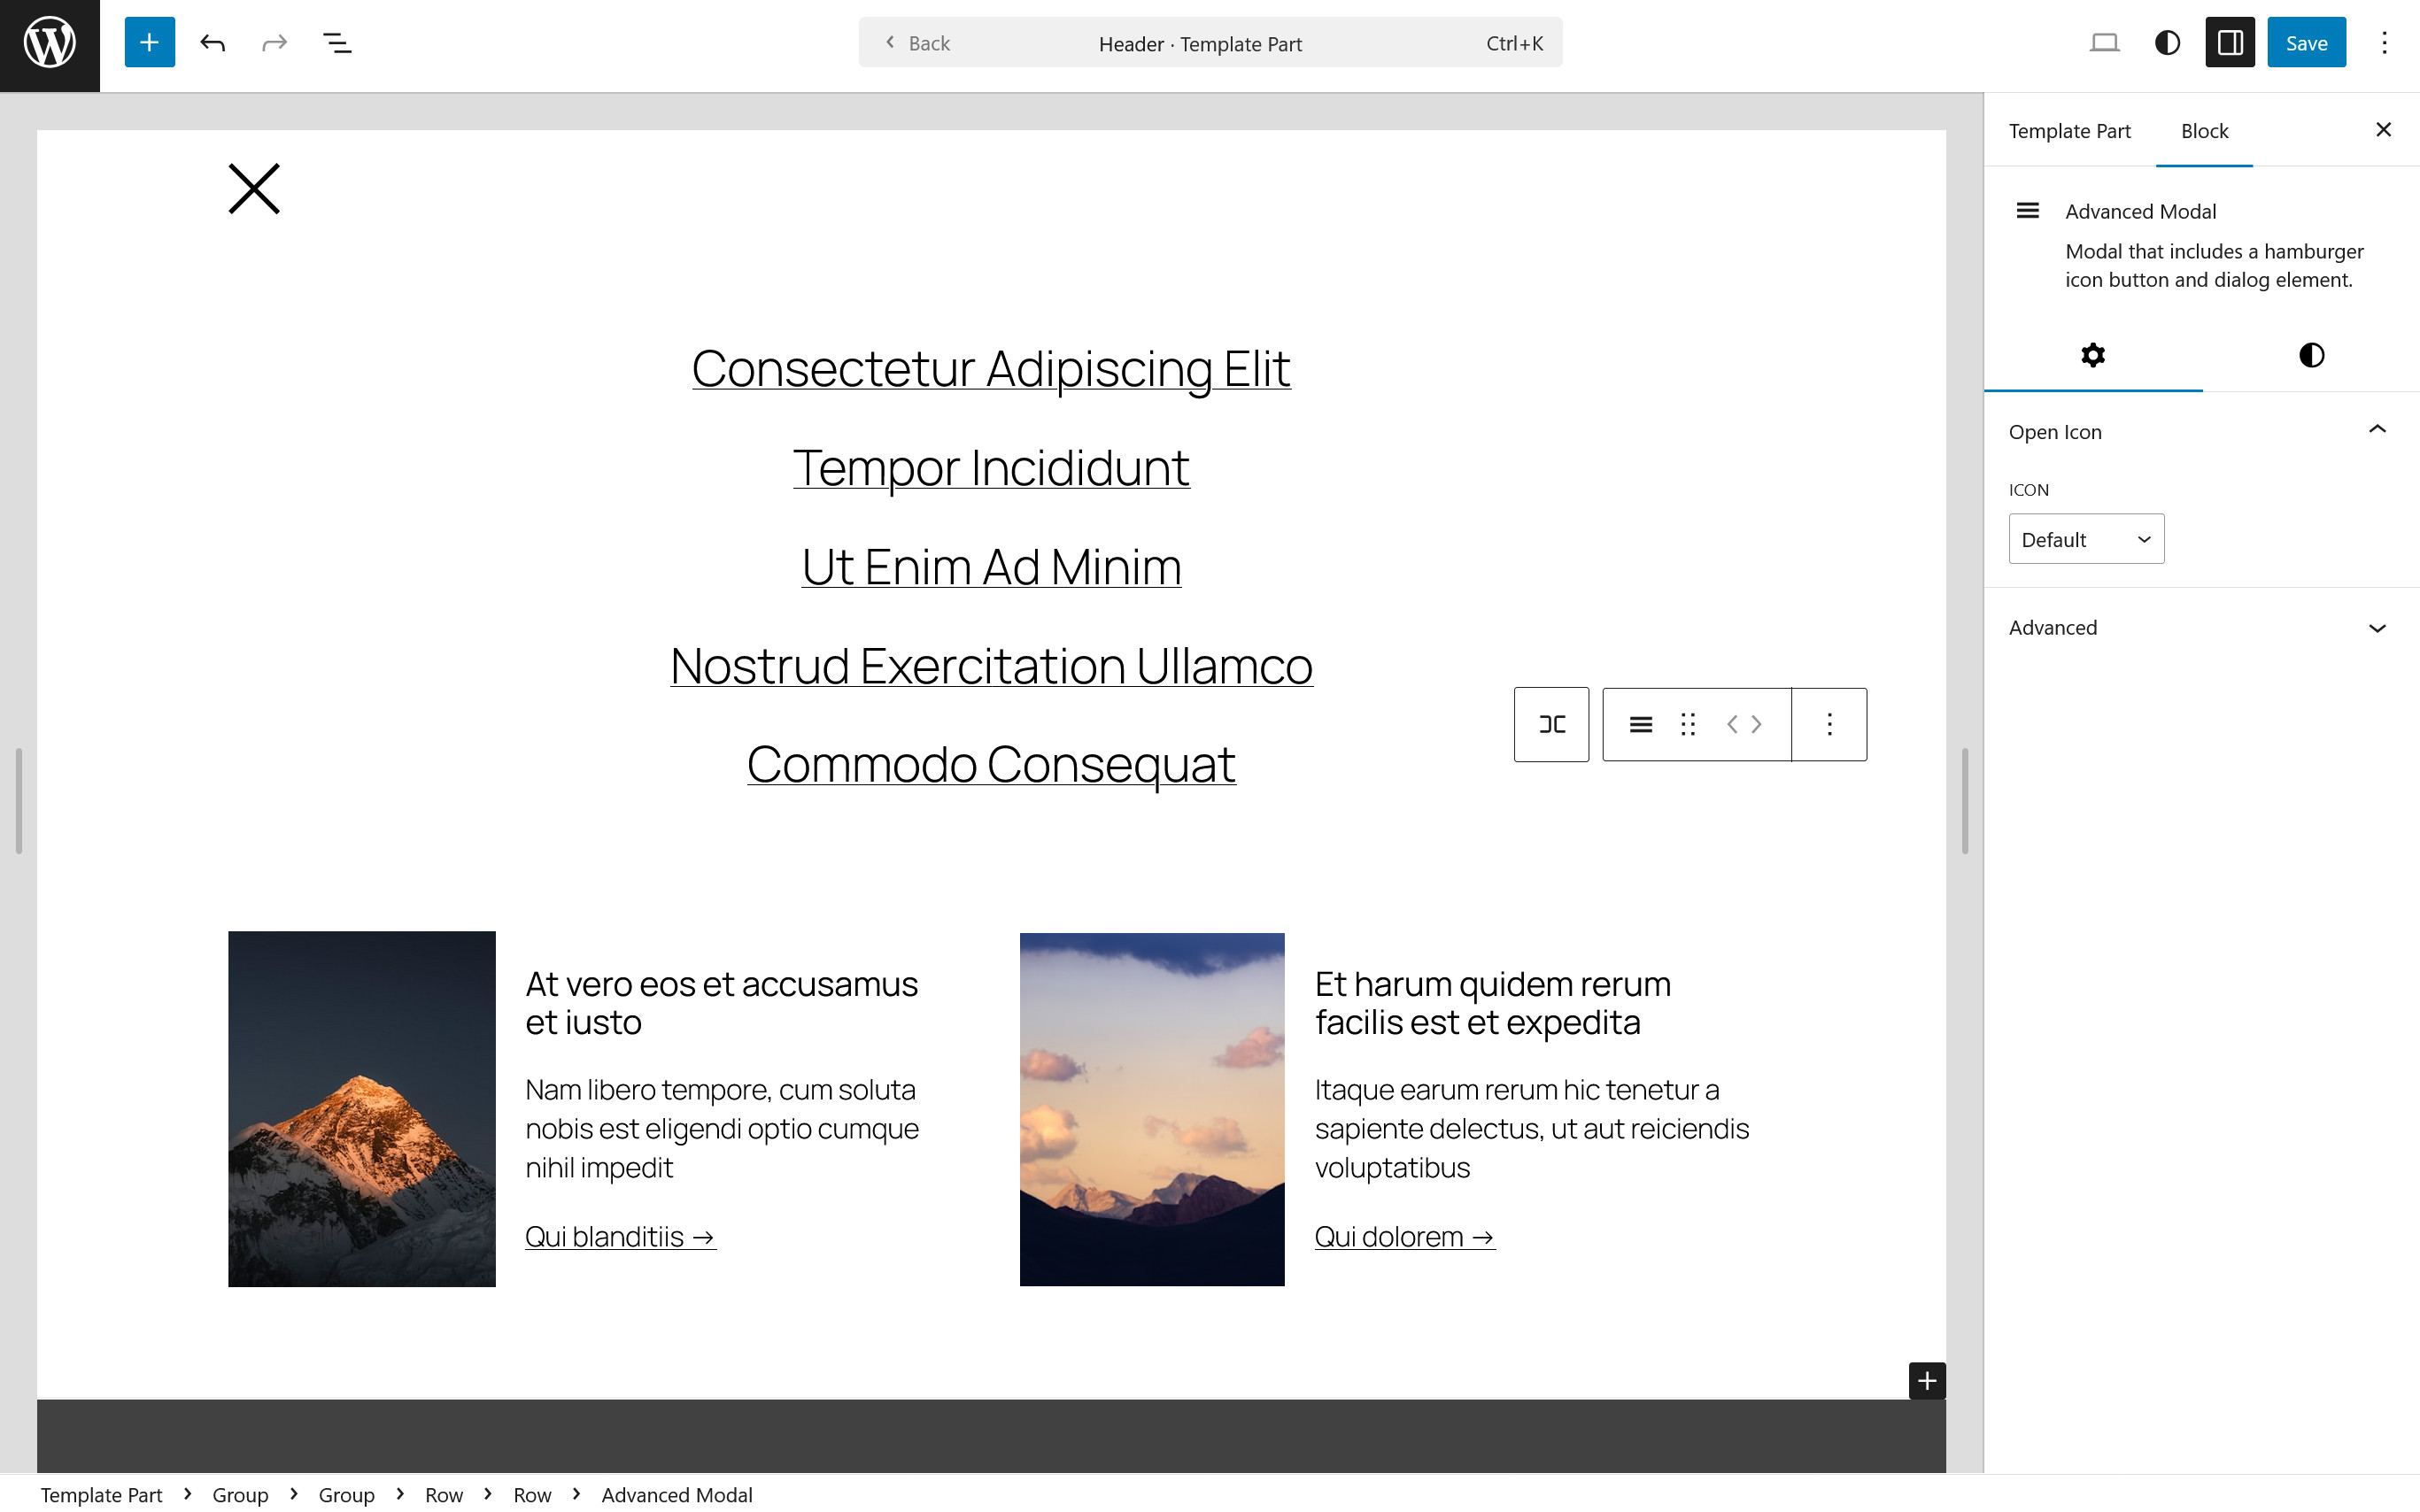Select the cloudy sunset mountains image
This screenshot has width=2420, height=1512.
click(1152, 1109)
